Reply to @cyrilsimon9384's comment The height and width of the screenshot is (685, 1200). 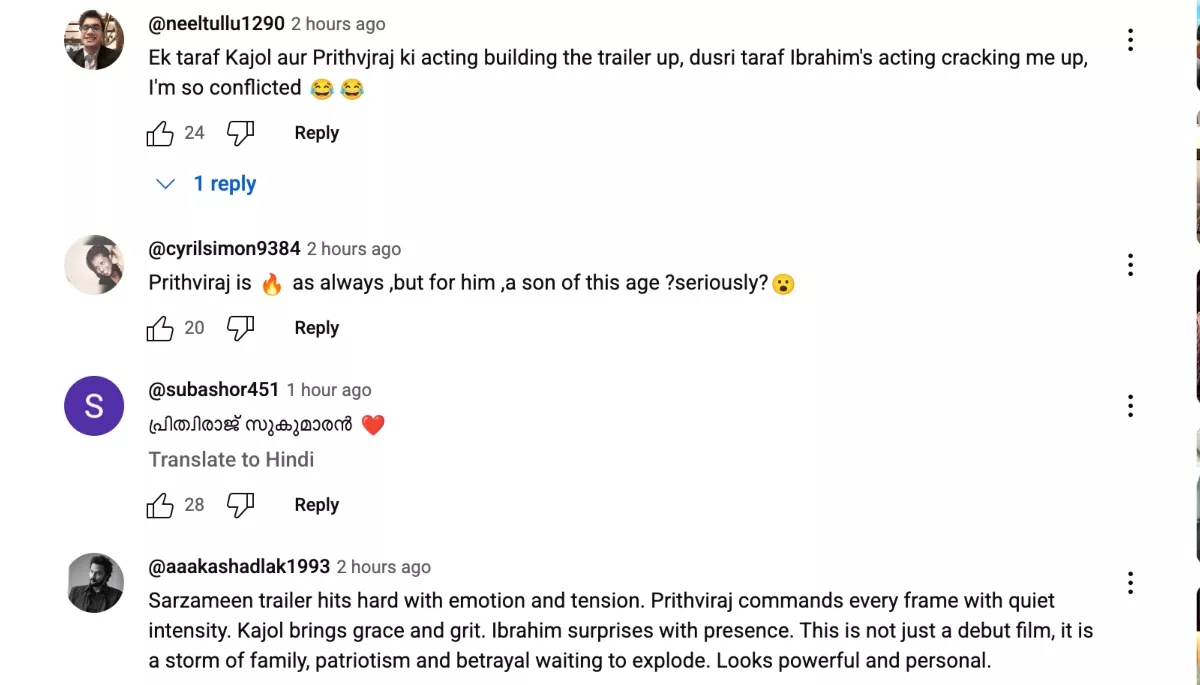click(316, 328)
